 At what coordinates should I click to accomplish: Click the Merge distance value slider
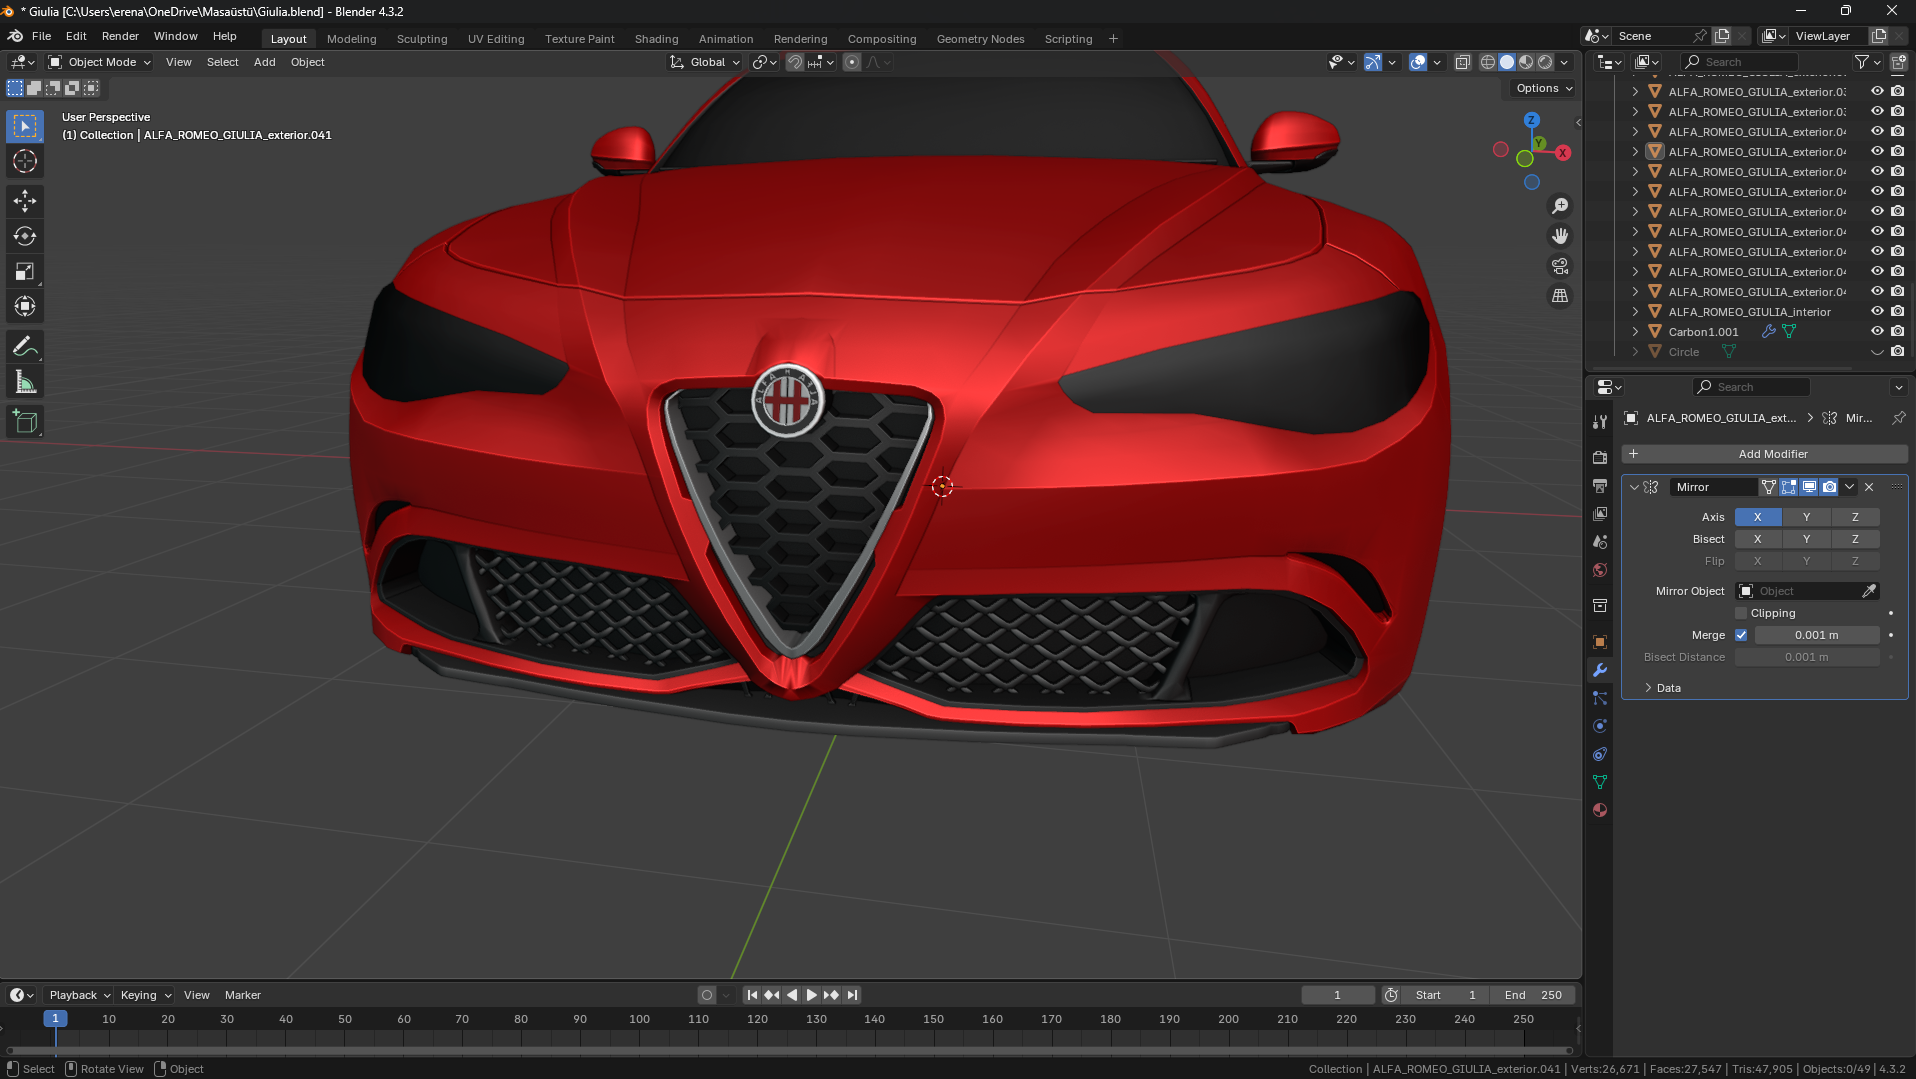point(1816,635)
